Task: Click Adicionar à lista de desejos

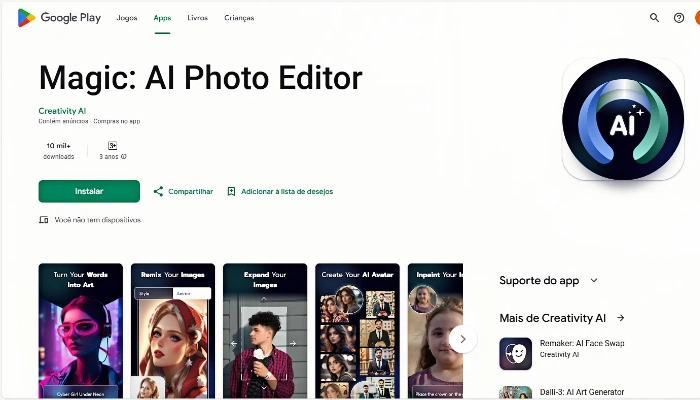Action: pyautogui.click(x=287, y=192)
